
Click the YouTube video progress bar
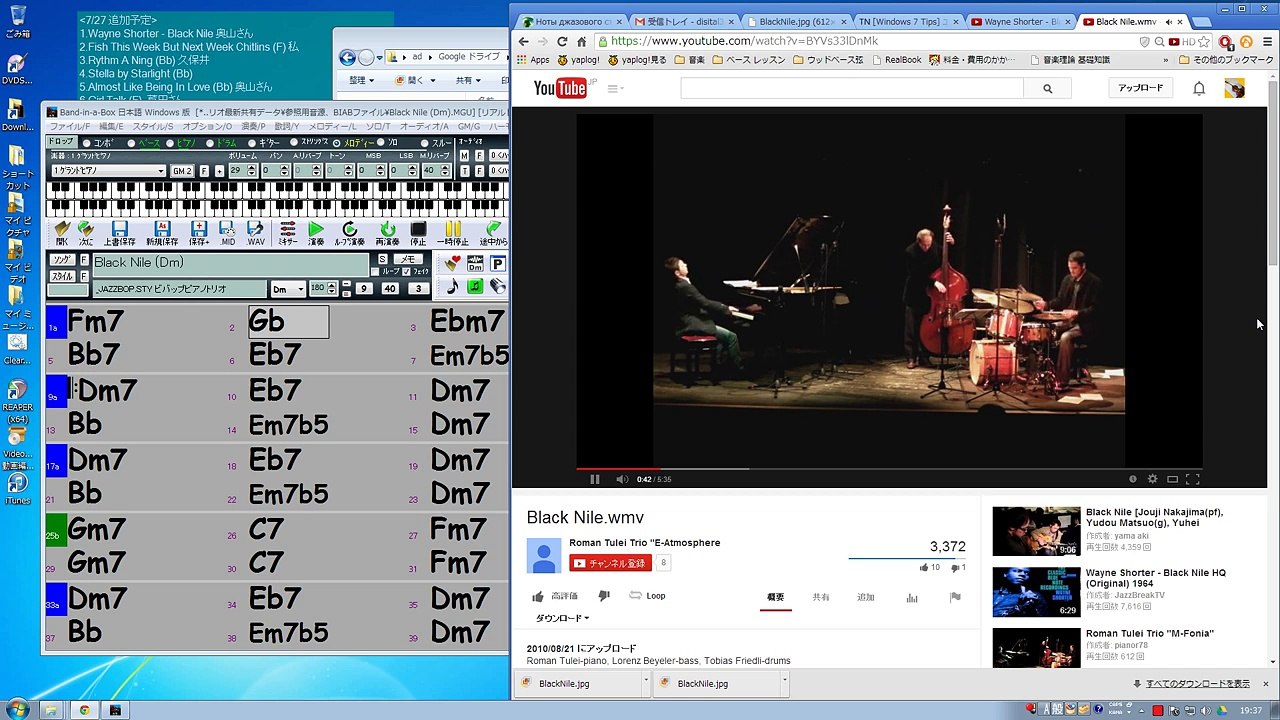coord(889,468)
